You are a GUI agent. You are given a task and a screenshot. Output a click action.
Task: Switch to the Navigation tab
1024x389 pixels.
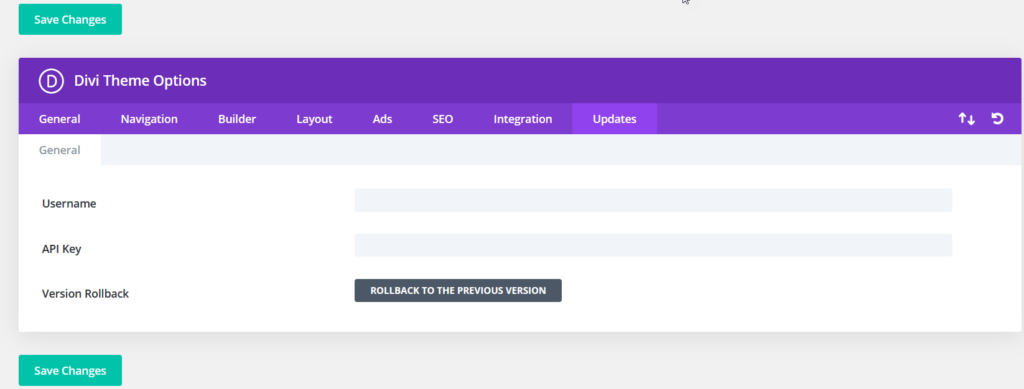coord(149,119)
